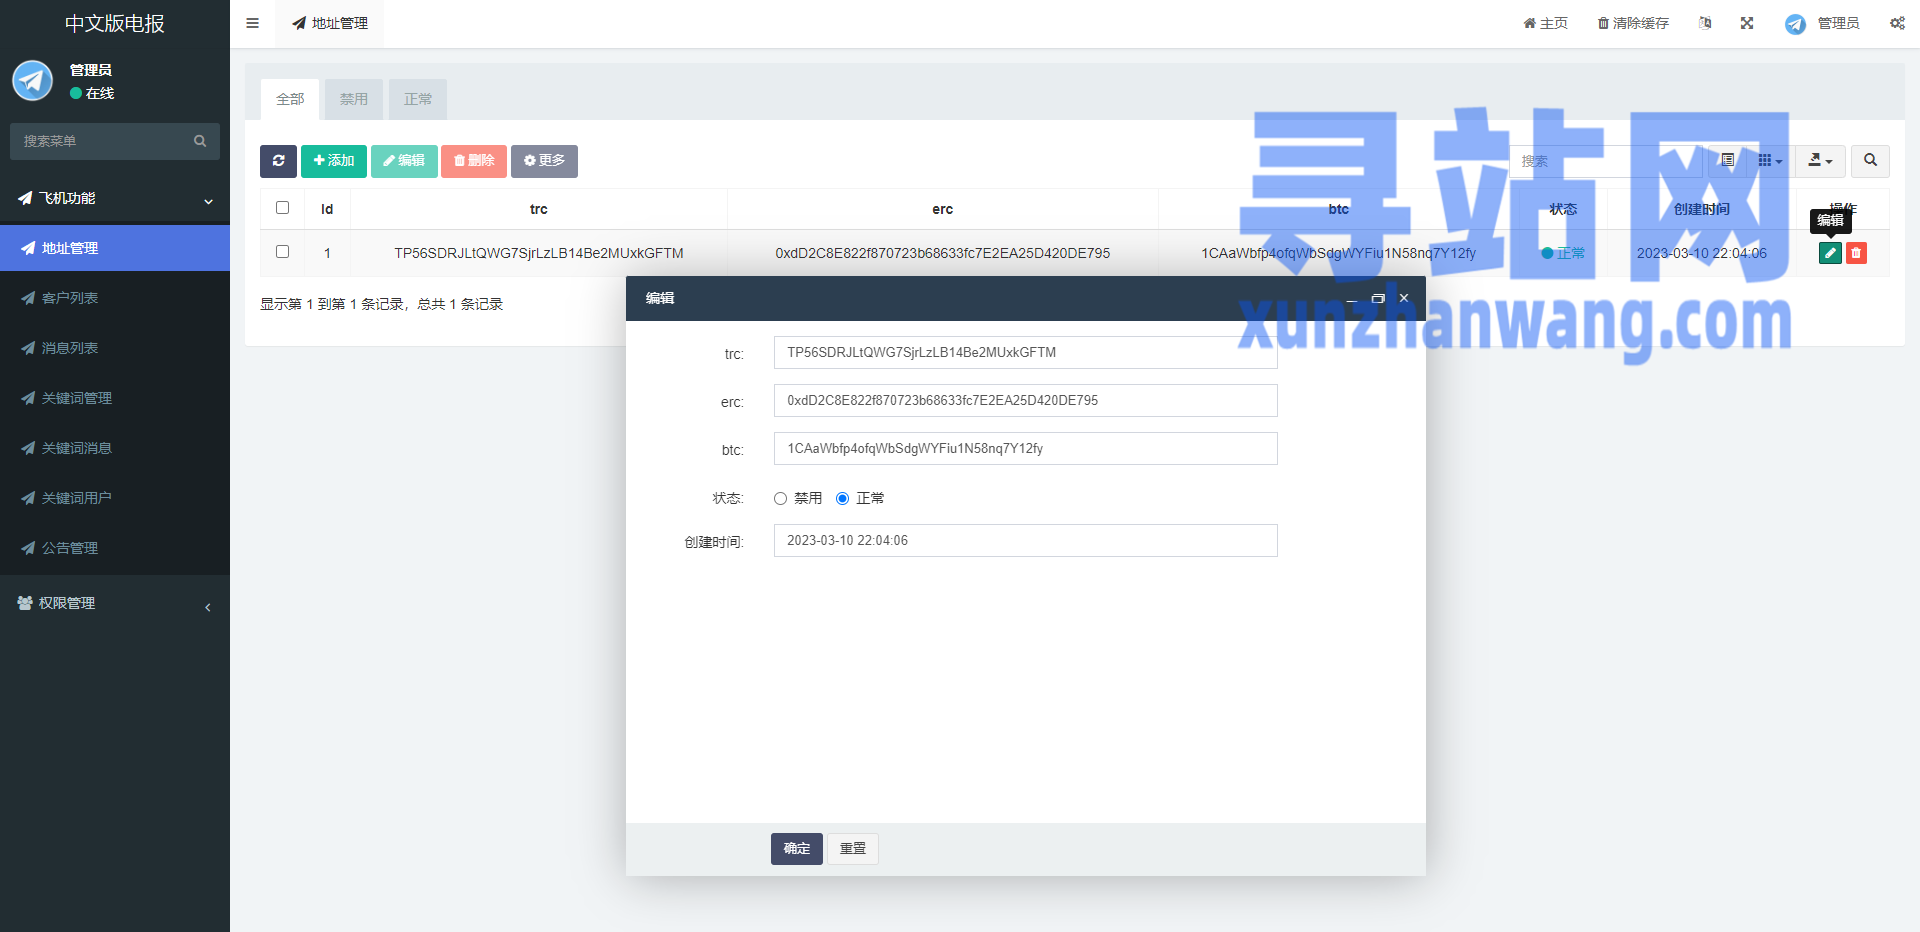Check the checkbox for row 1
The height and width of the screenshot is (932, 1920).
tap(282, 252)
